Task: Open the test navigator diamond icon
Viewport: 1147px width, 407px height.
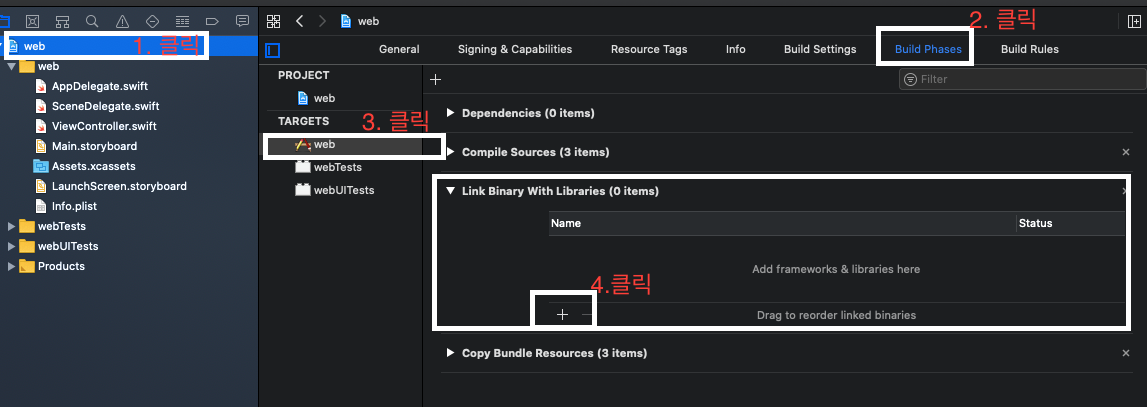Action: (x=152, y=21)
